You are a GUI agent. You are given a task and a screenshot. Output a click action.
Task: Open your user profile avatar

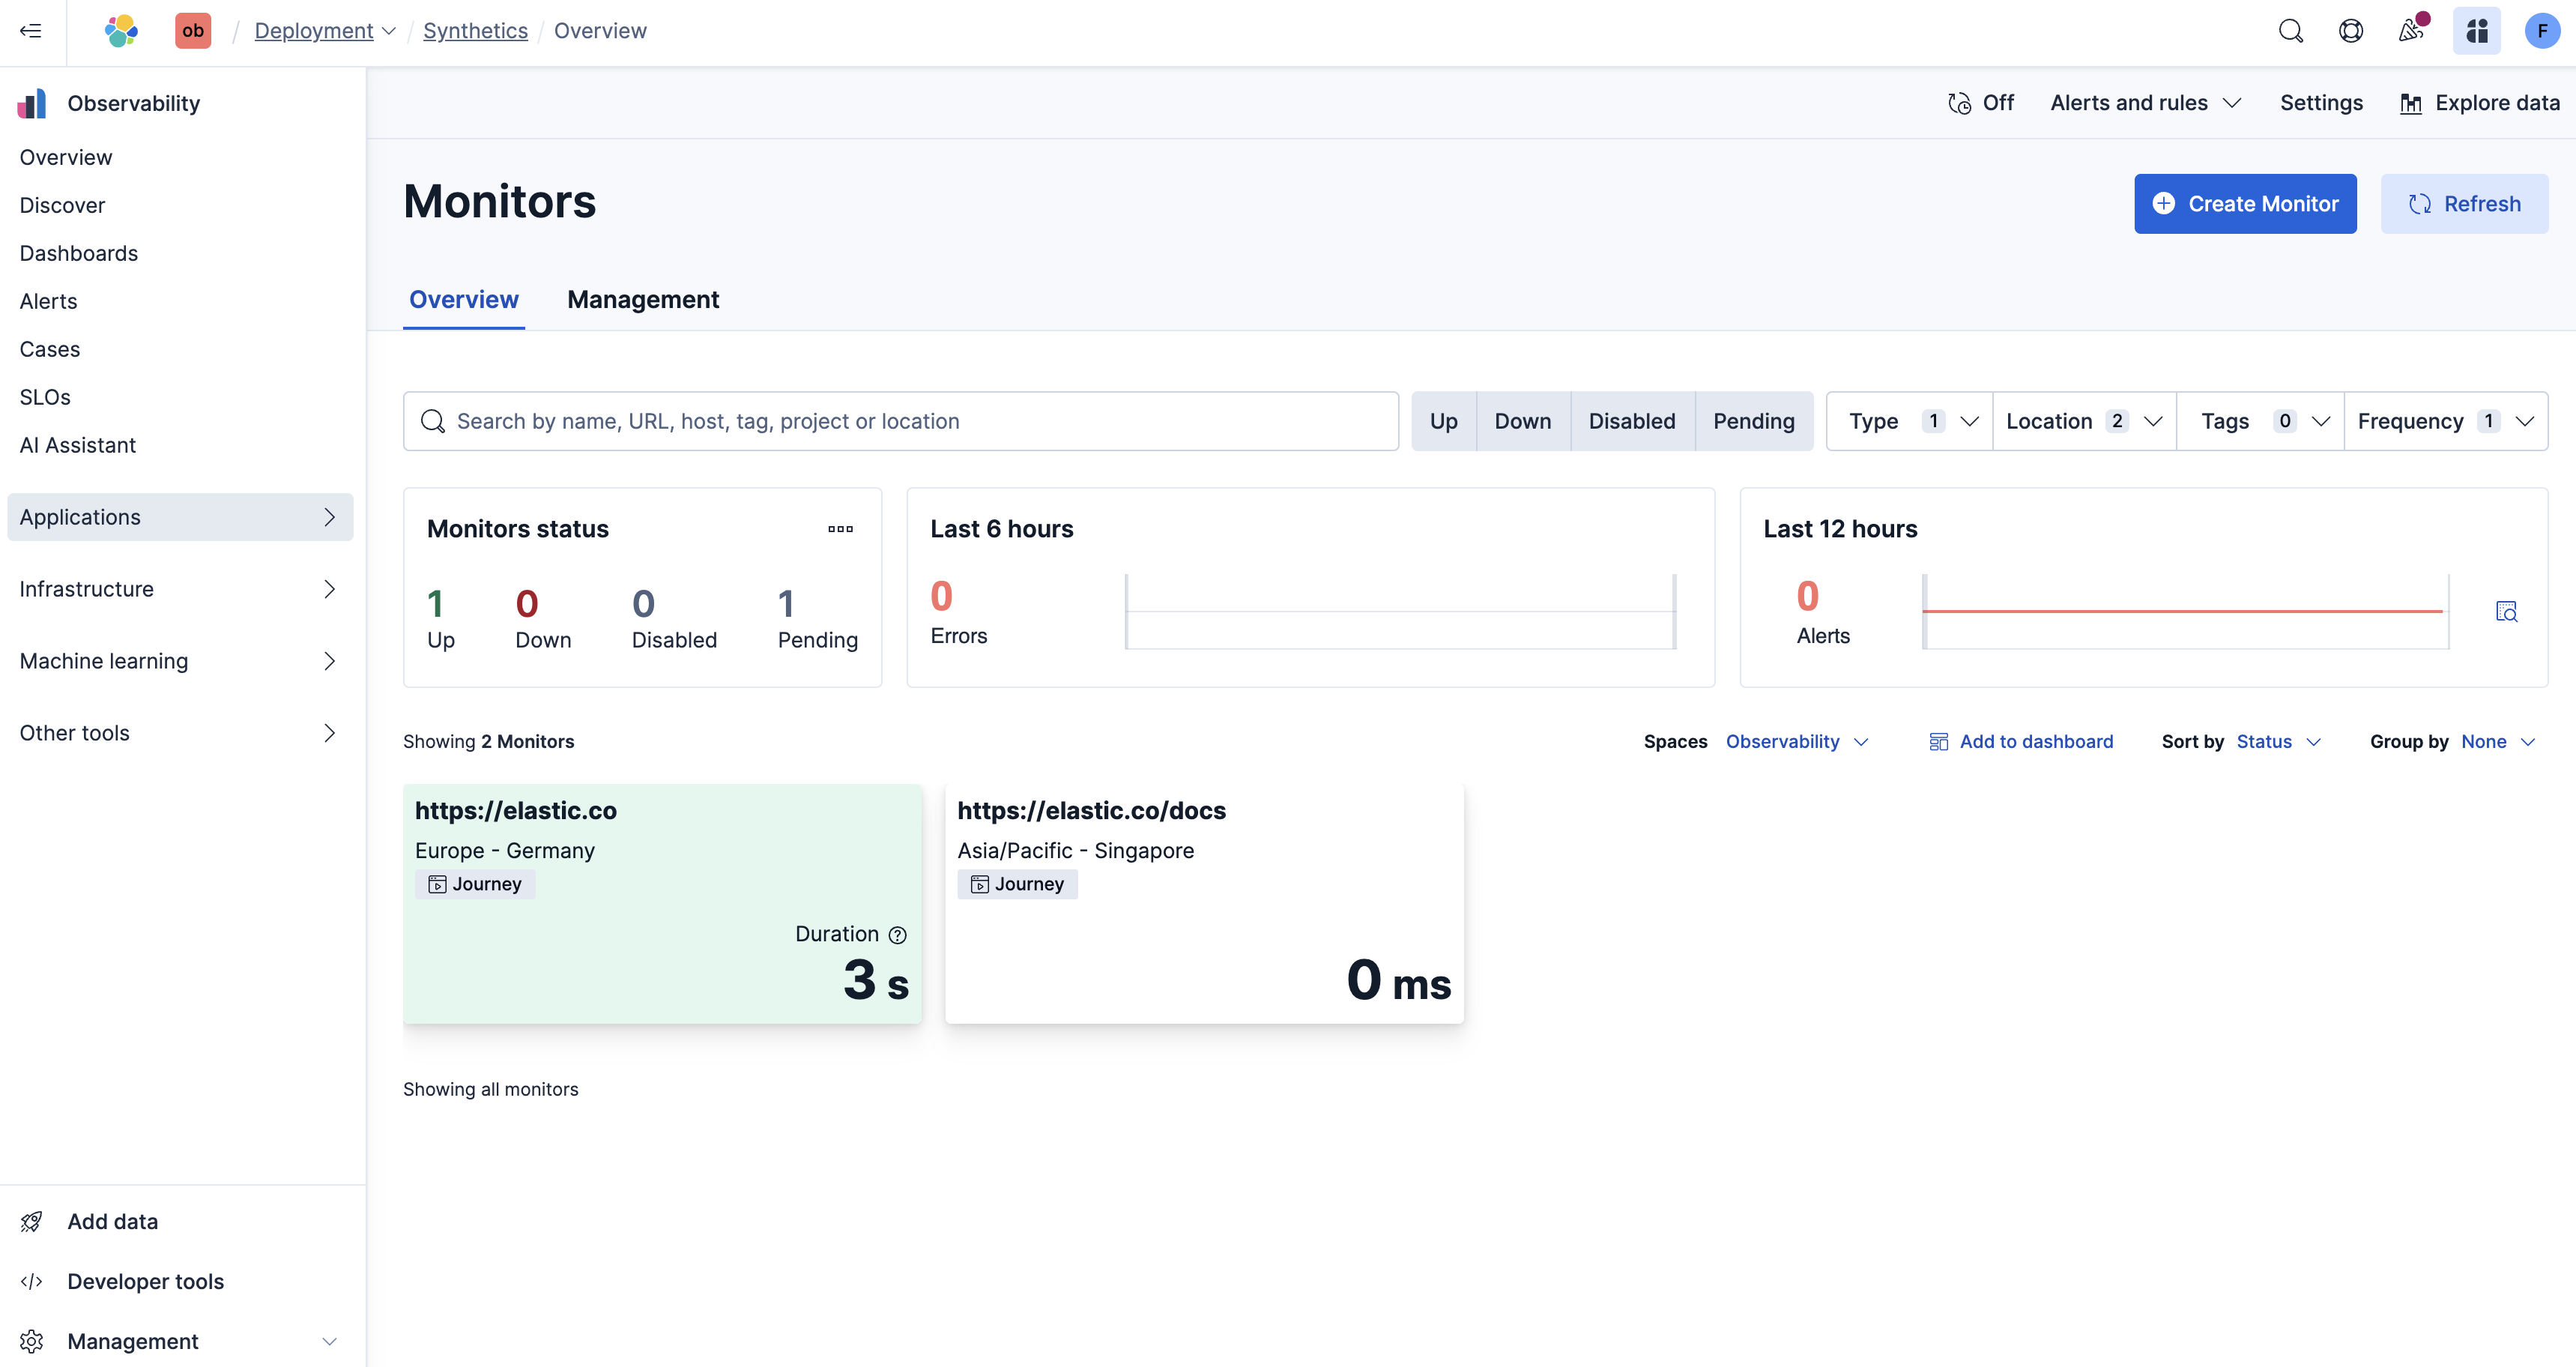(2542, 31)
